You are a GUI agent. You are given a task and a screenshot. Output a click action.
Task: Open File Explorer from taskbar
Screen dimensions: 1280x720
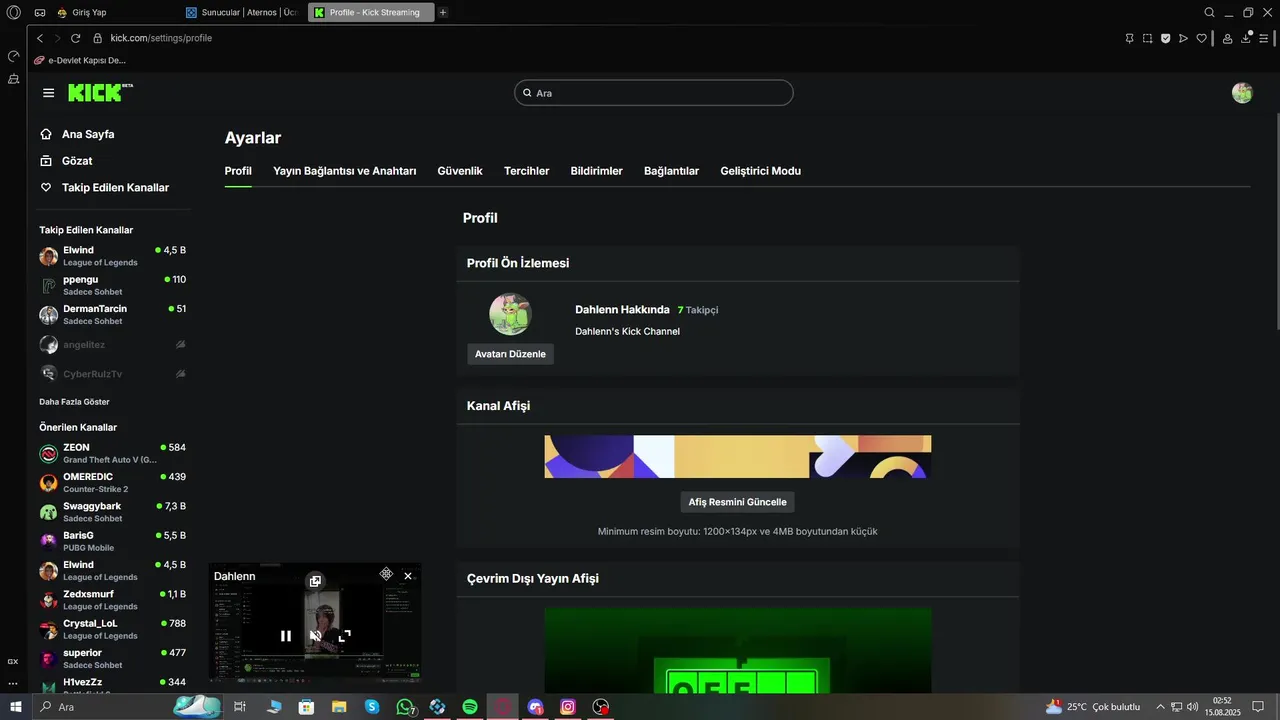(339, 707)
